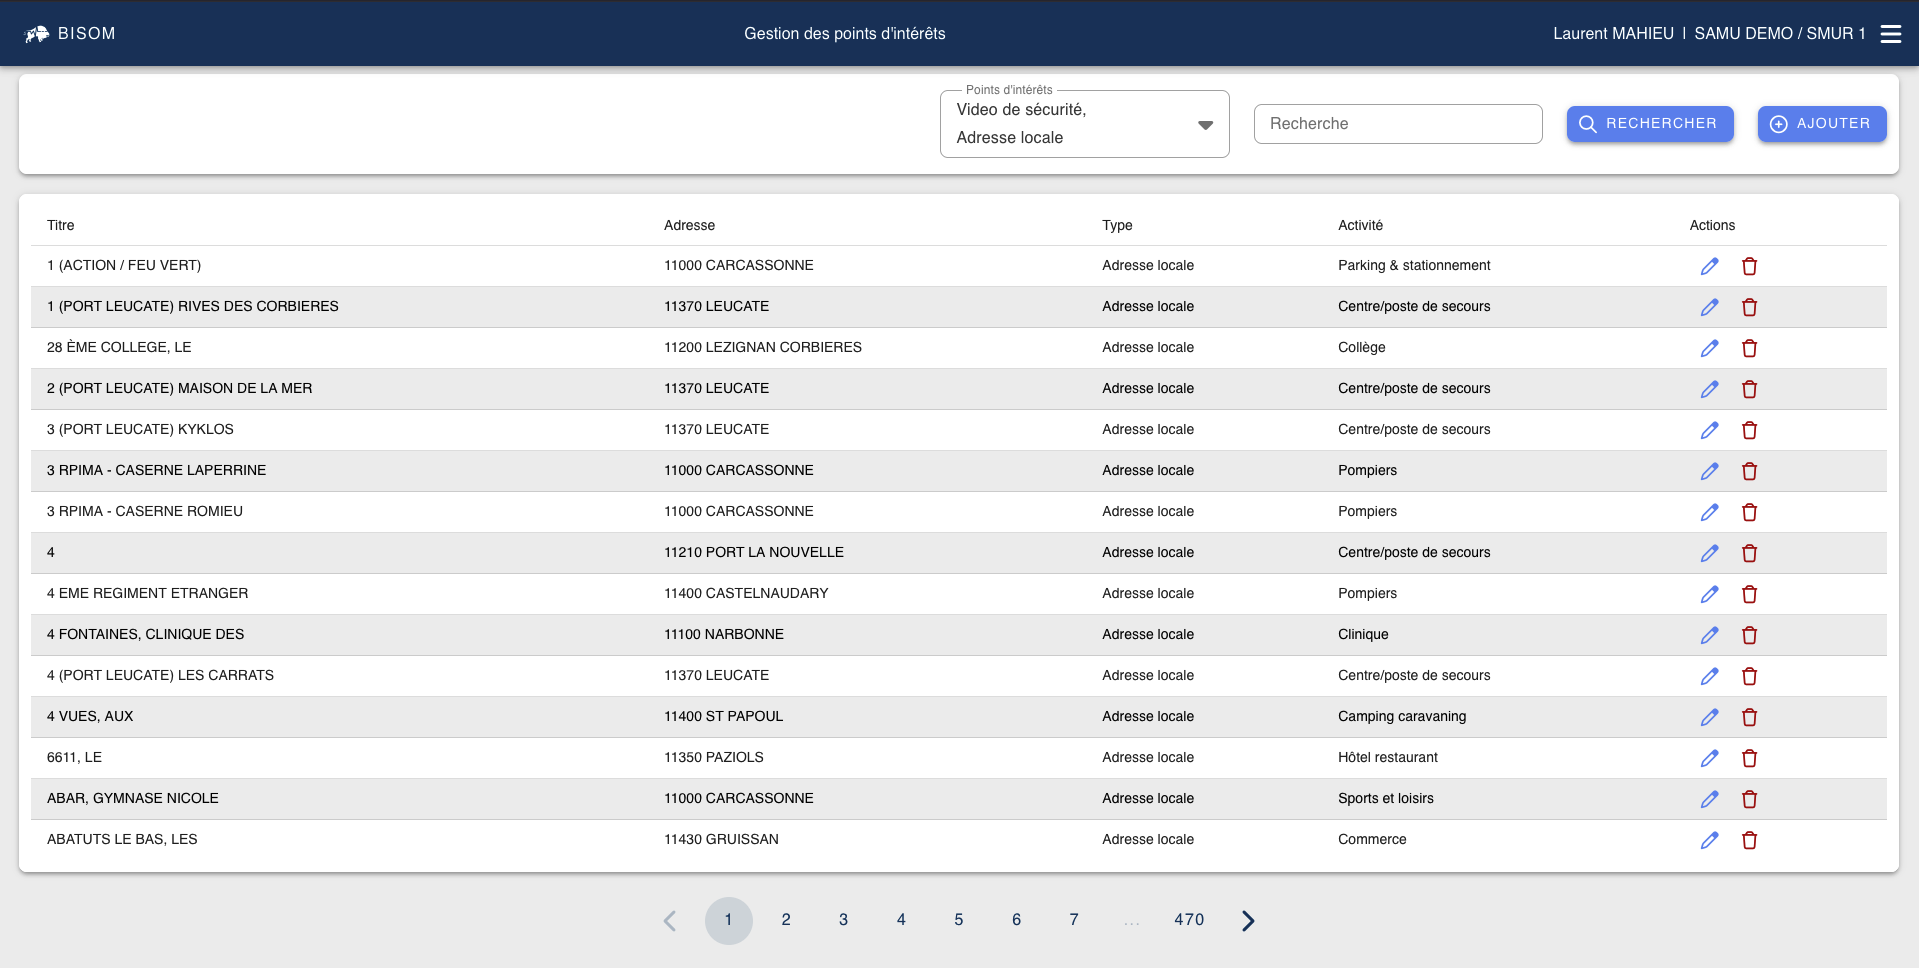Click the 11200 LEZIGNAN CORBIERES address cell

point(763,348)
